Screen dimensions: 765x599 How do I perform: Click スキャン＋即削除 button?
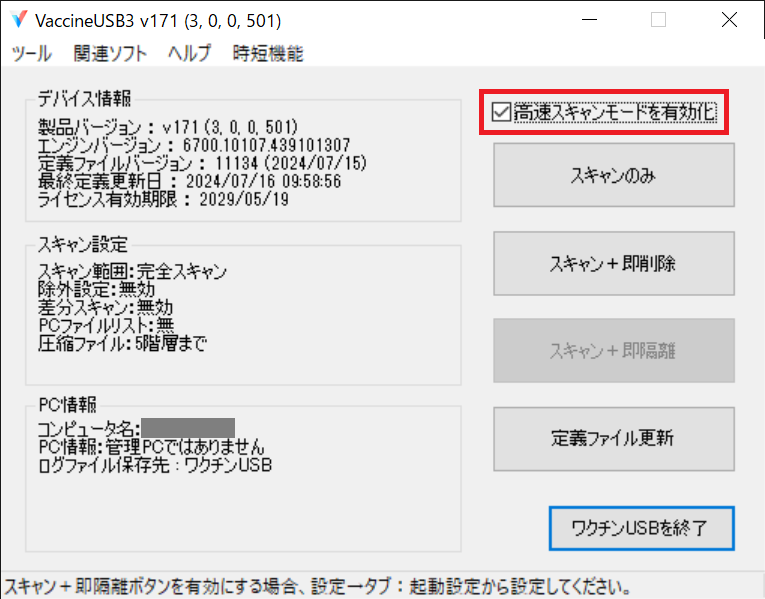[x=614, y=263]
